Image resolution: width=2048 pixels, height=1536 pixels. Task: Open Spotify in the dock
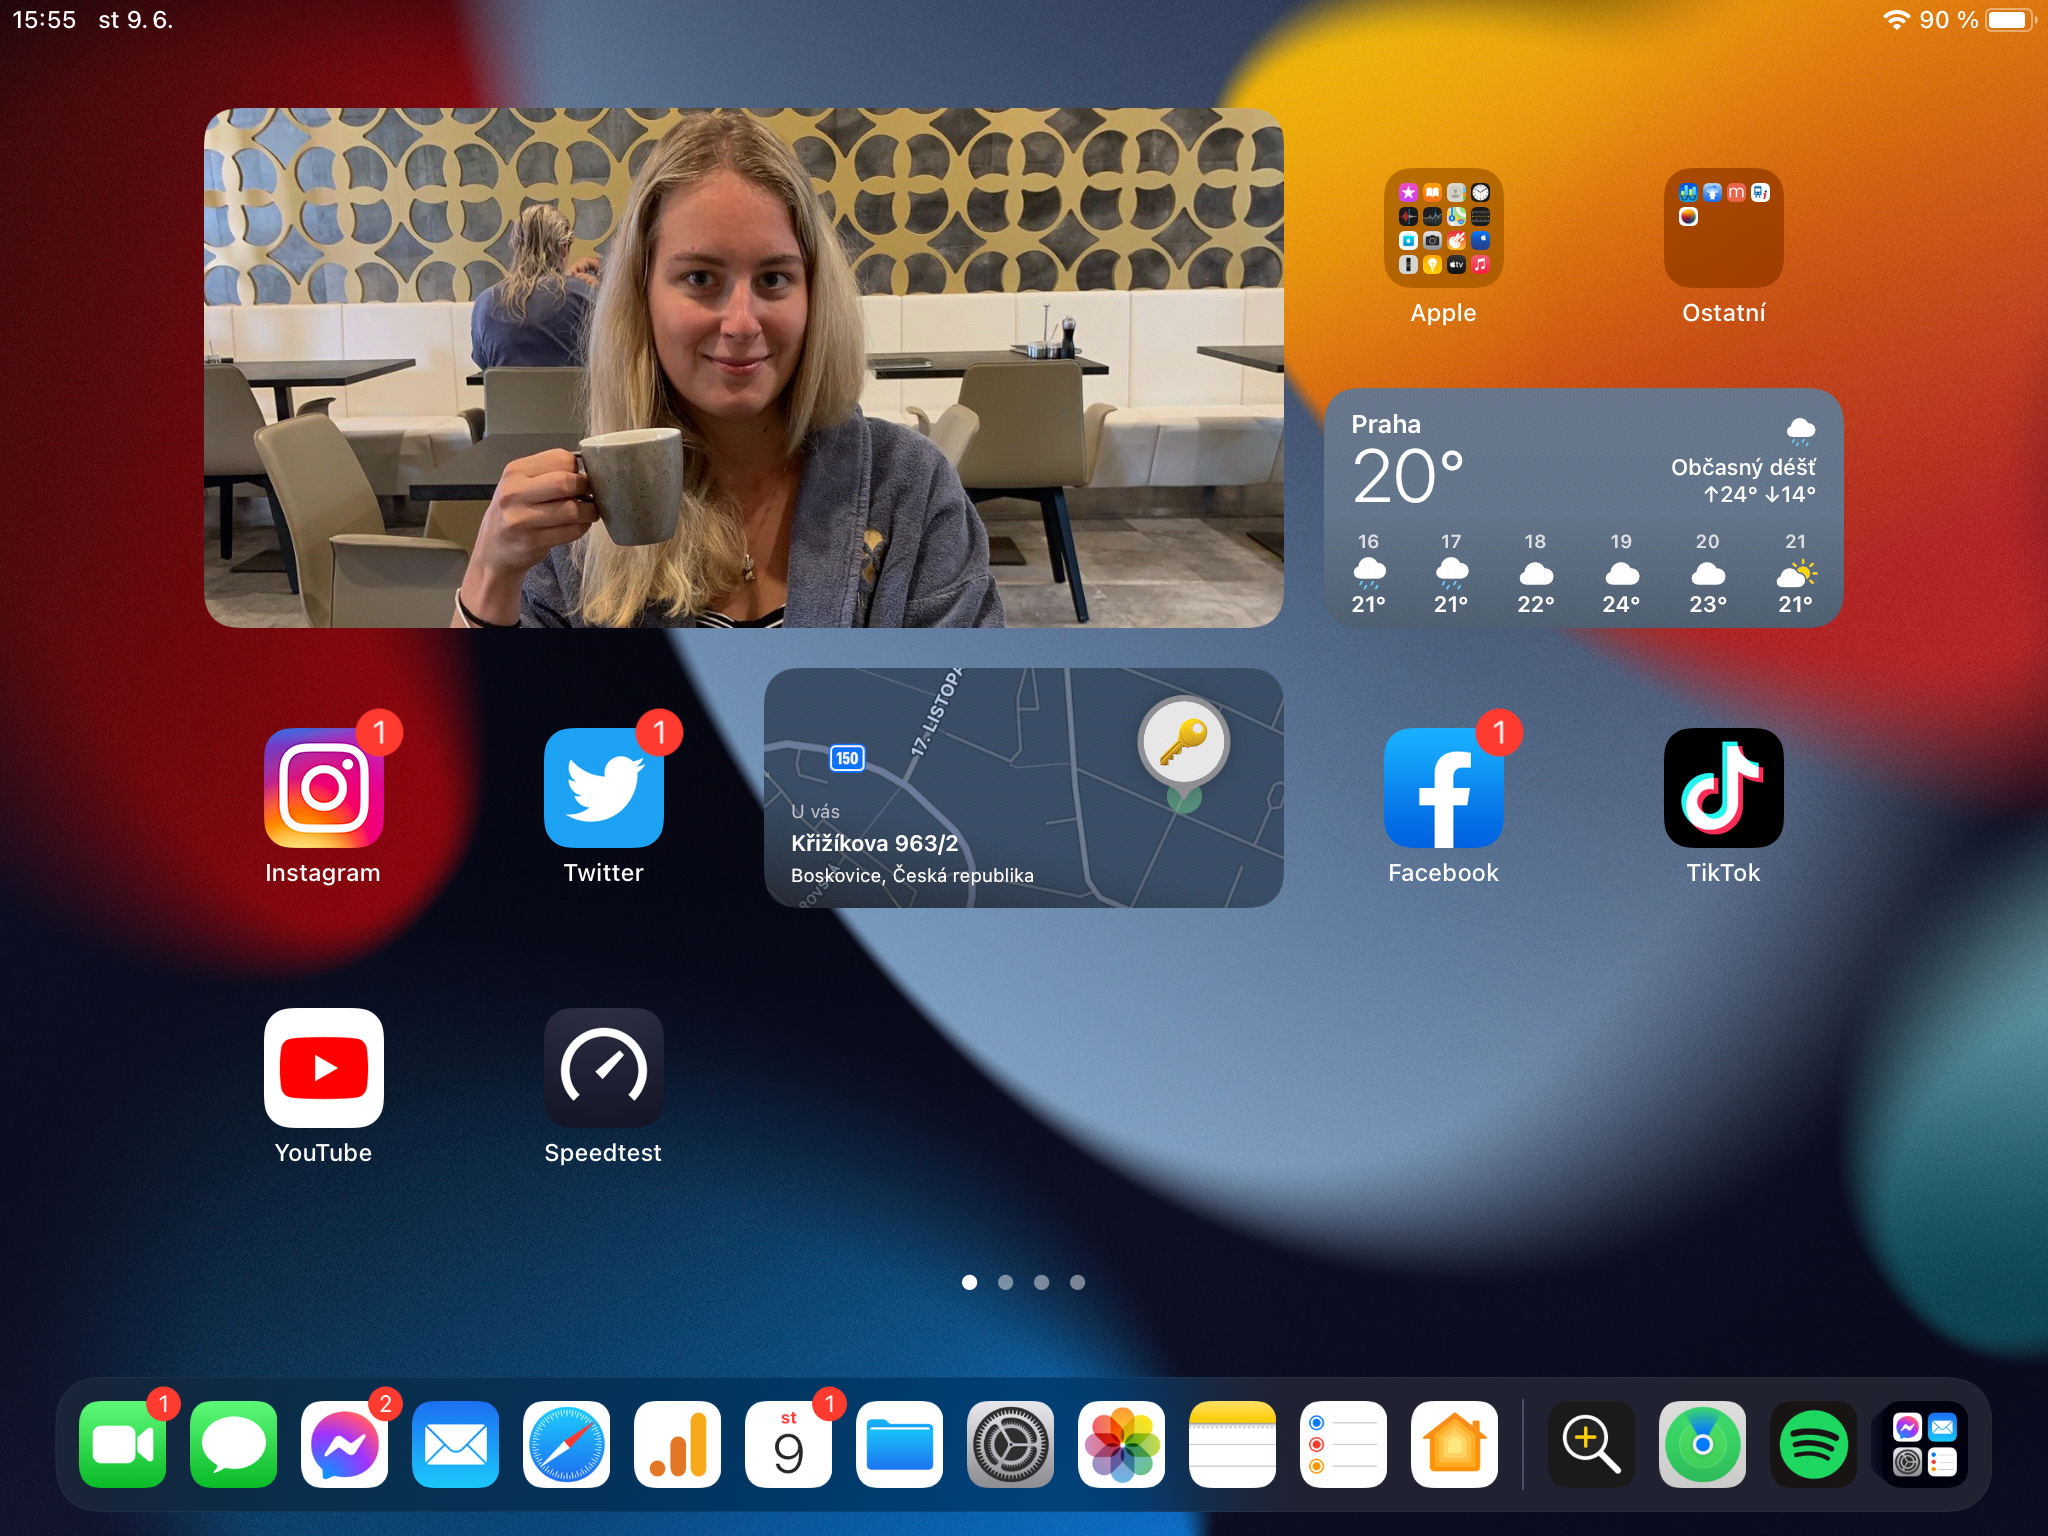[x=1813, y=1444]
